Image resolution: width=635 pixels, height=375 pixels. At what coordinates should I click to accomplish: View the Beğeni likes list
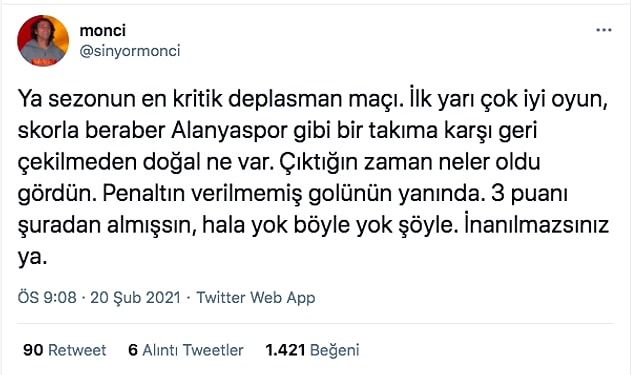335,350
